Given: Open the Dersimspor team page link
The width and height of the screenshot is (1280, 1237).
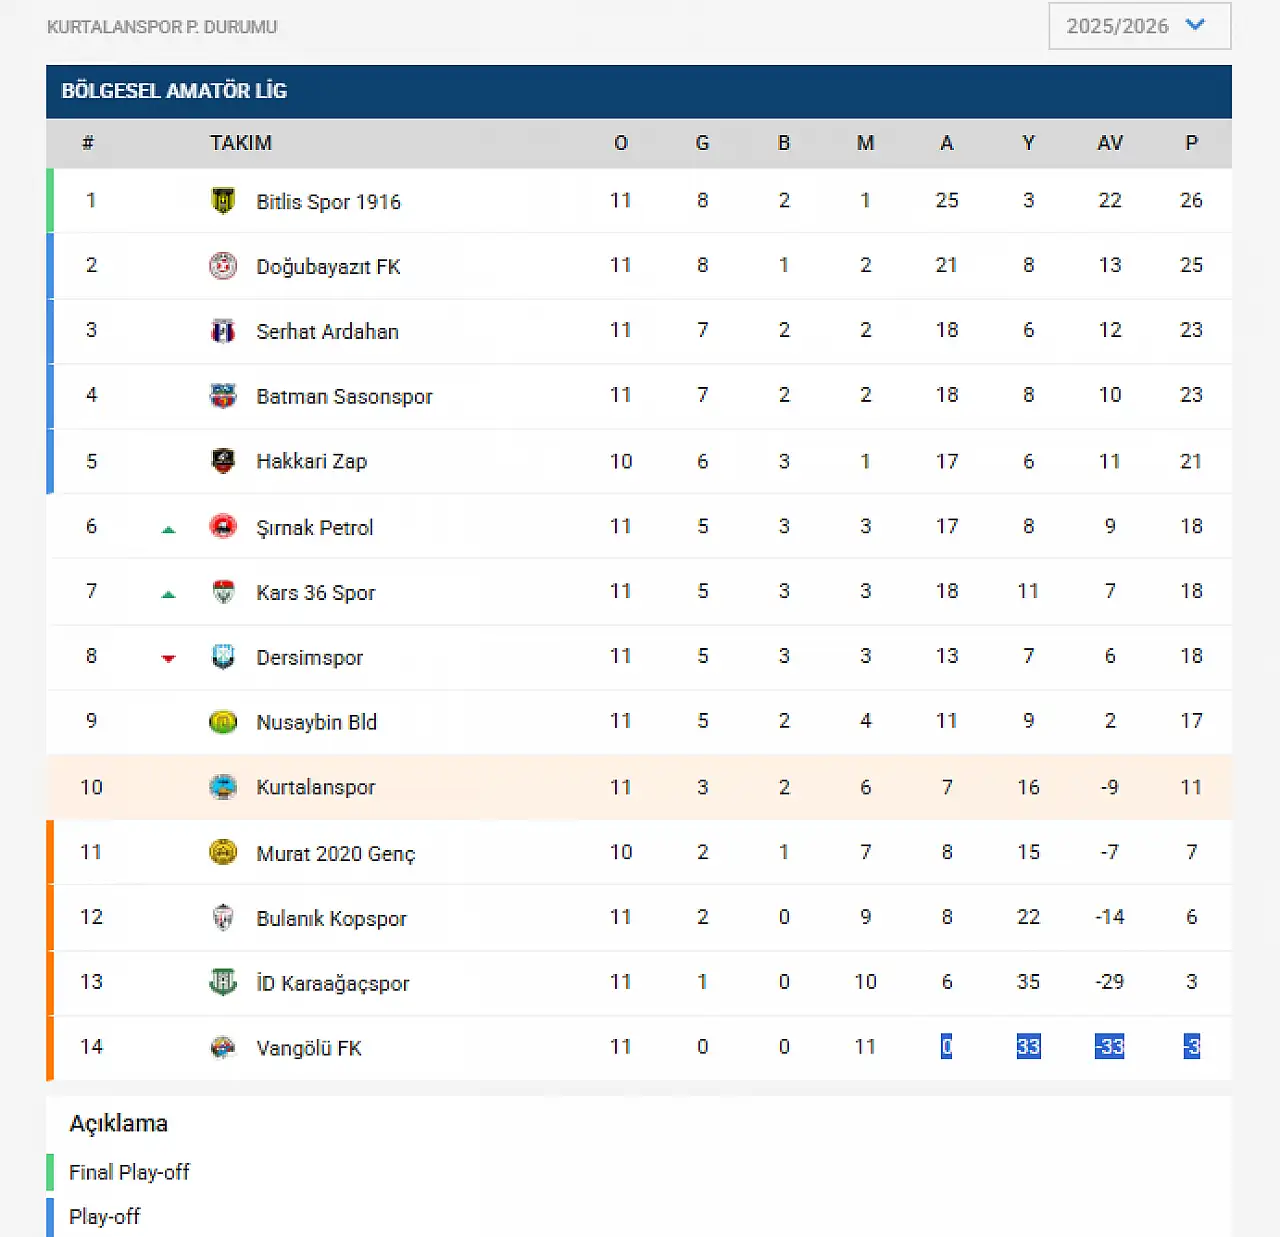Looking at the screenshot, I should (x=309, y=657).
